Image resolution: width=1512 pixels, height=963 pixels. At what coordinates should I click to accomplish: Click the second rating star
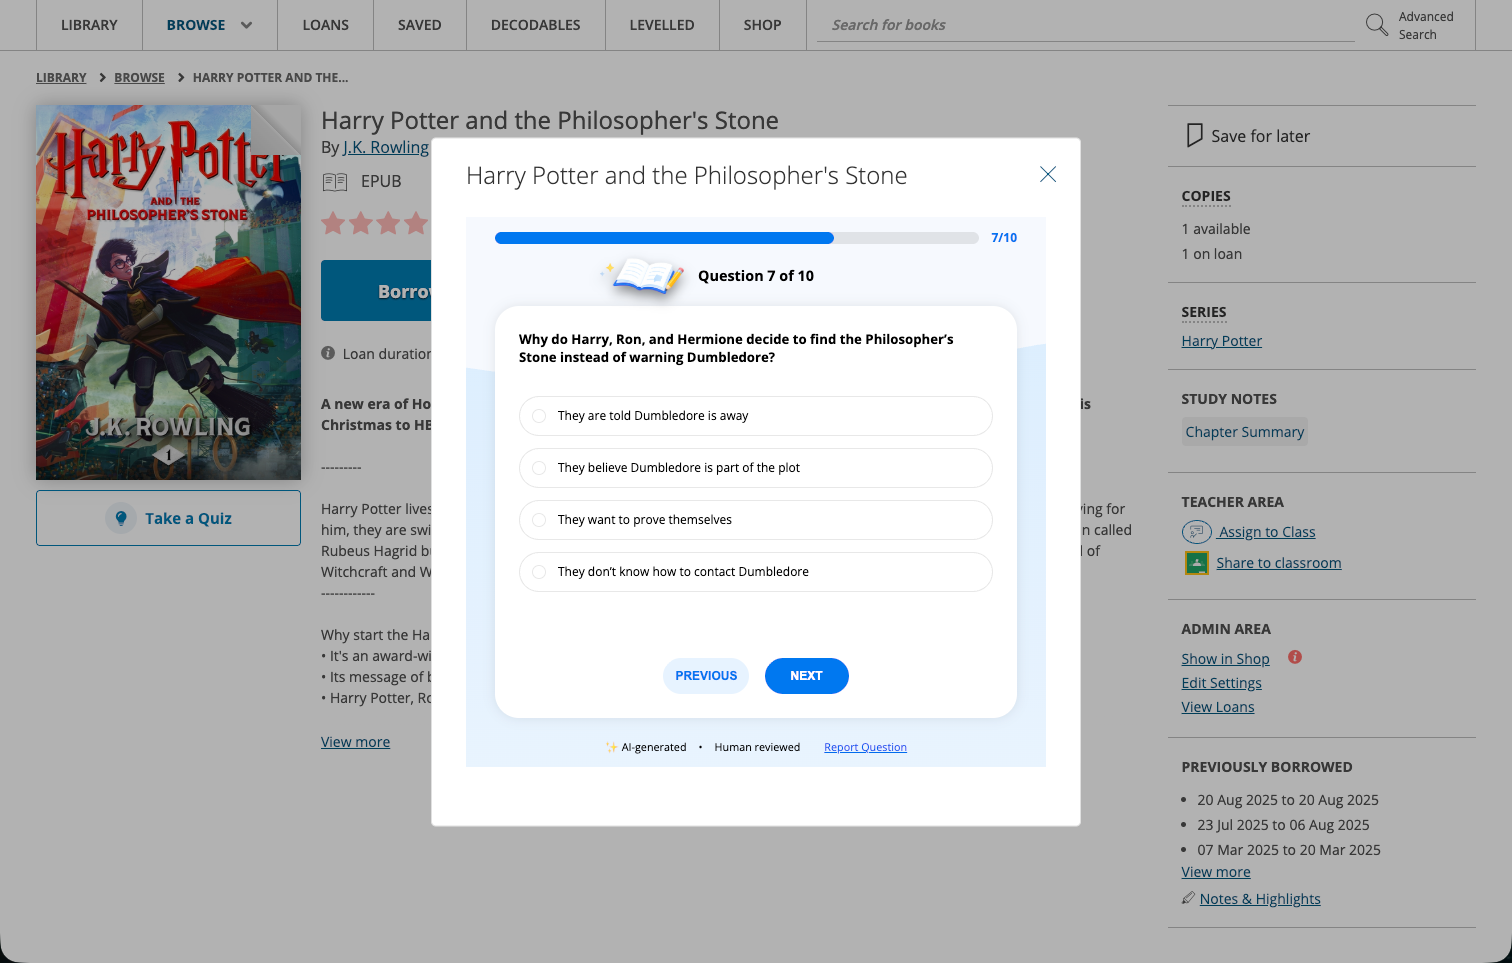361,223
